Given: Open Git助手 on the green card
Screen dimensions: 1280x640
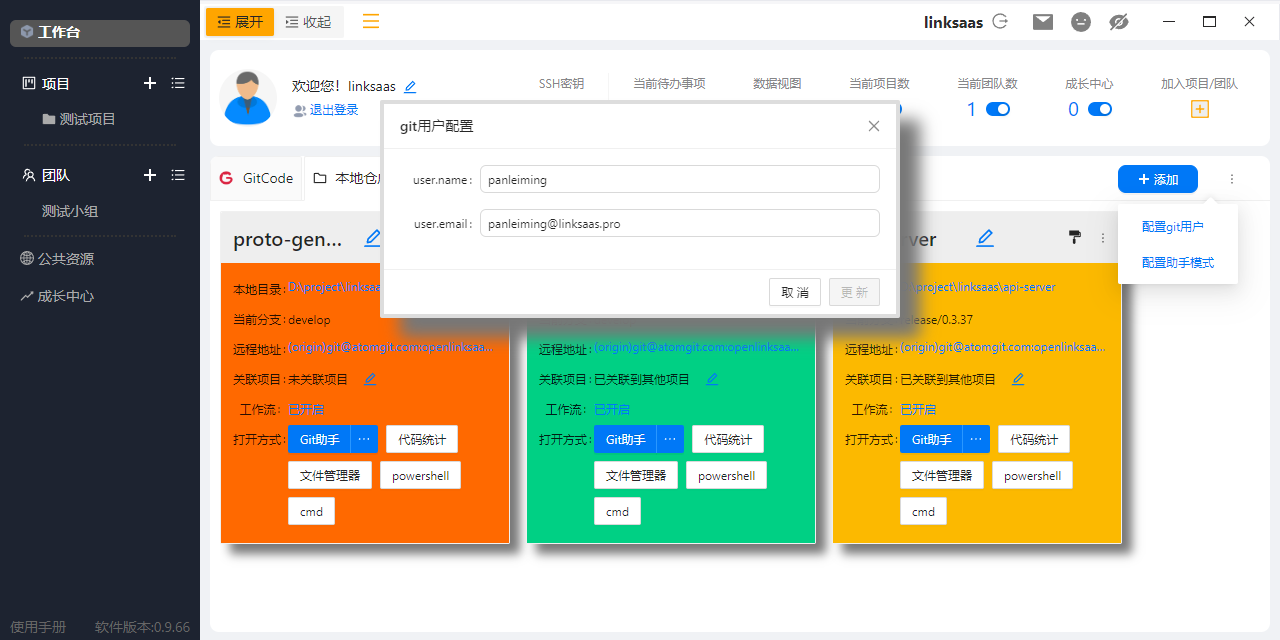Looking at the screenshot, I should (625, 439).
